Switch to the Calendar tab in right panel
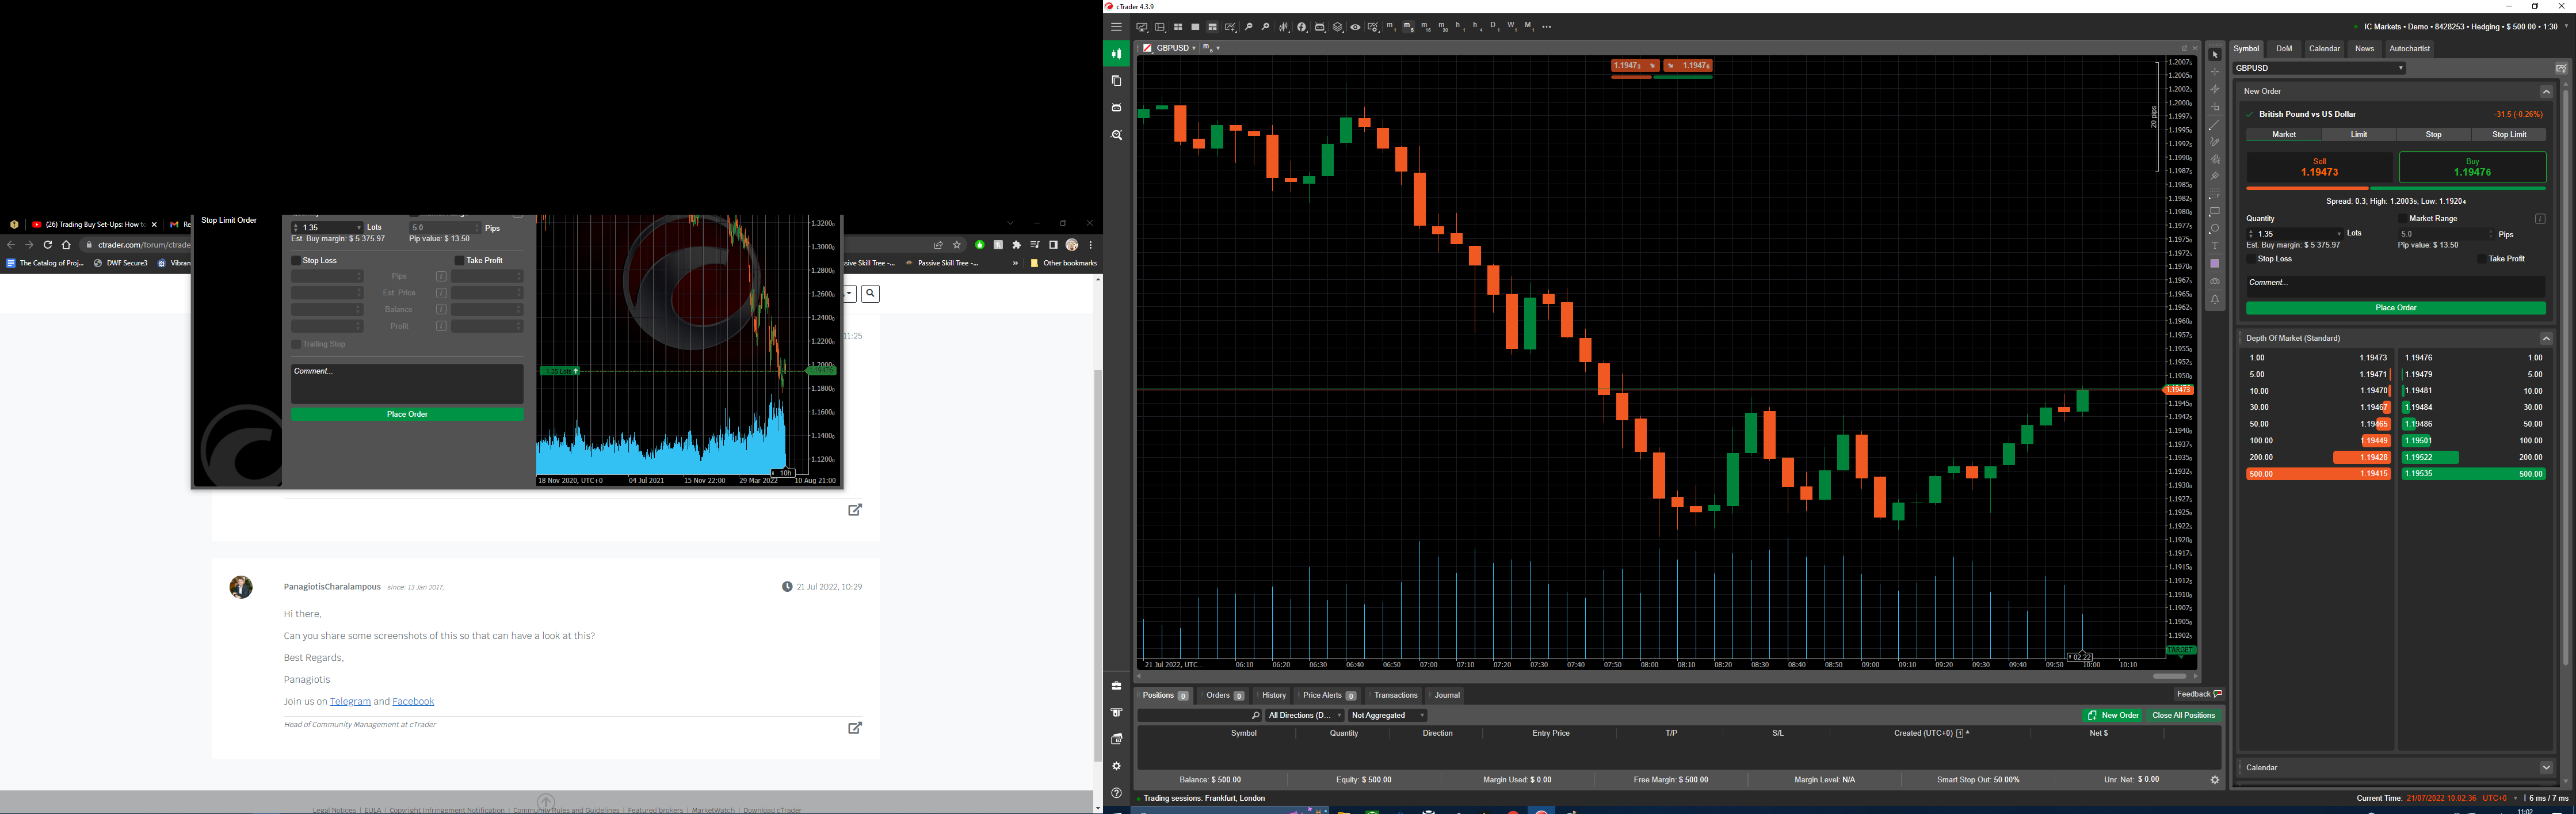 click(x=2324, y=49)
